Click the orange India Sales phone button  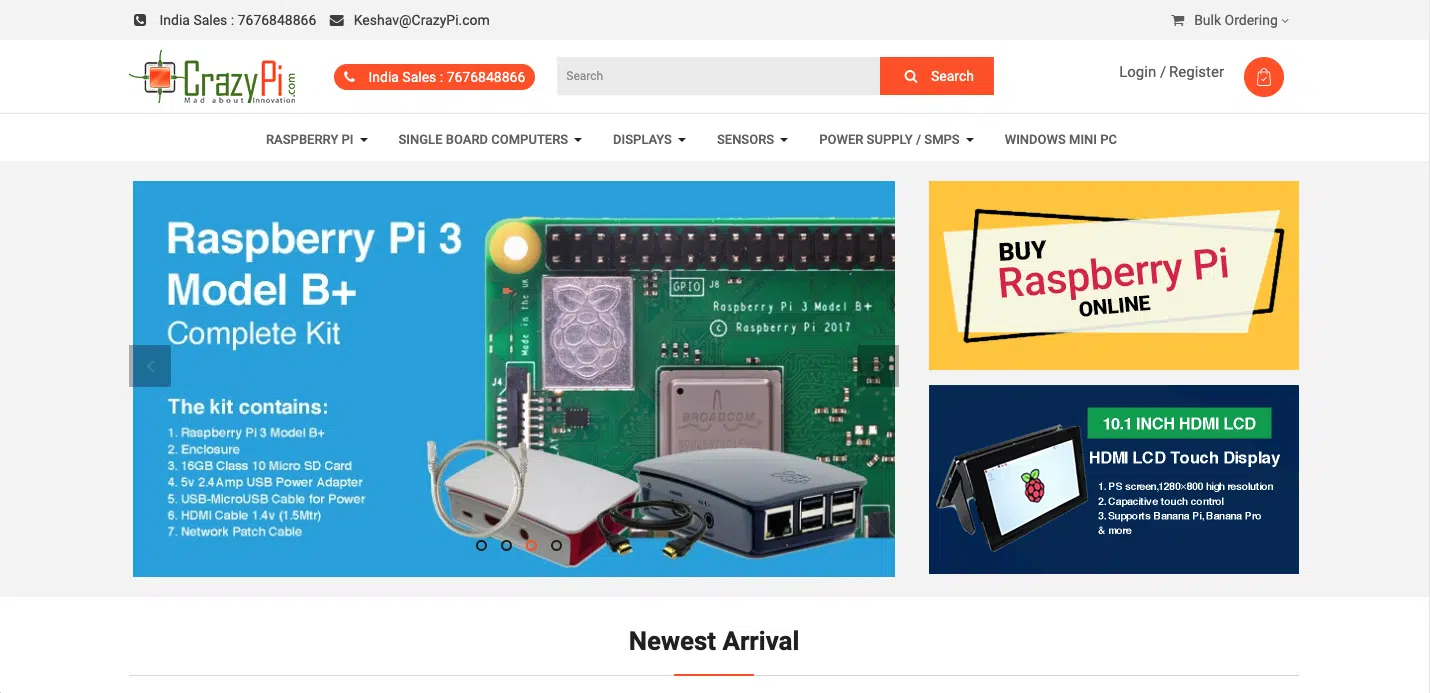pos(434,77)
